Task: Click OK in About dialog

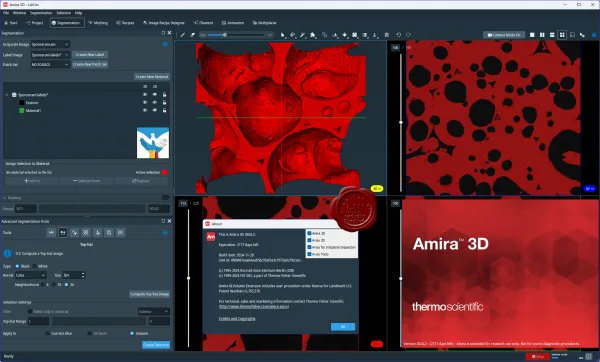Action: (342, 326)
